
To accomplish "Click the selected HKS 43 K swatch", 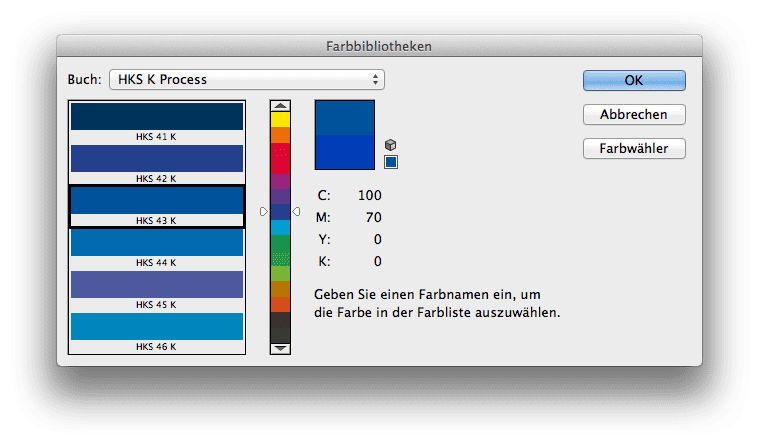I will pyautogui.click(x=157, y=206).
